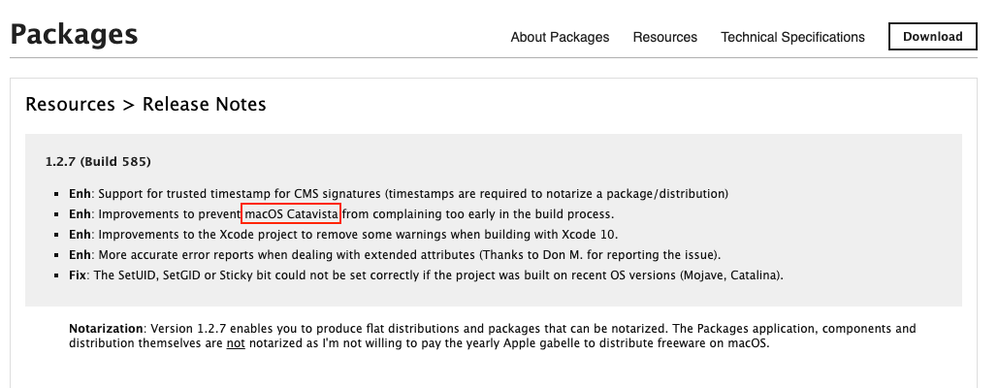Click the bold Fix label
This screenshot has width=998, height=388.
pos(77,276)
